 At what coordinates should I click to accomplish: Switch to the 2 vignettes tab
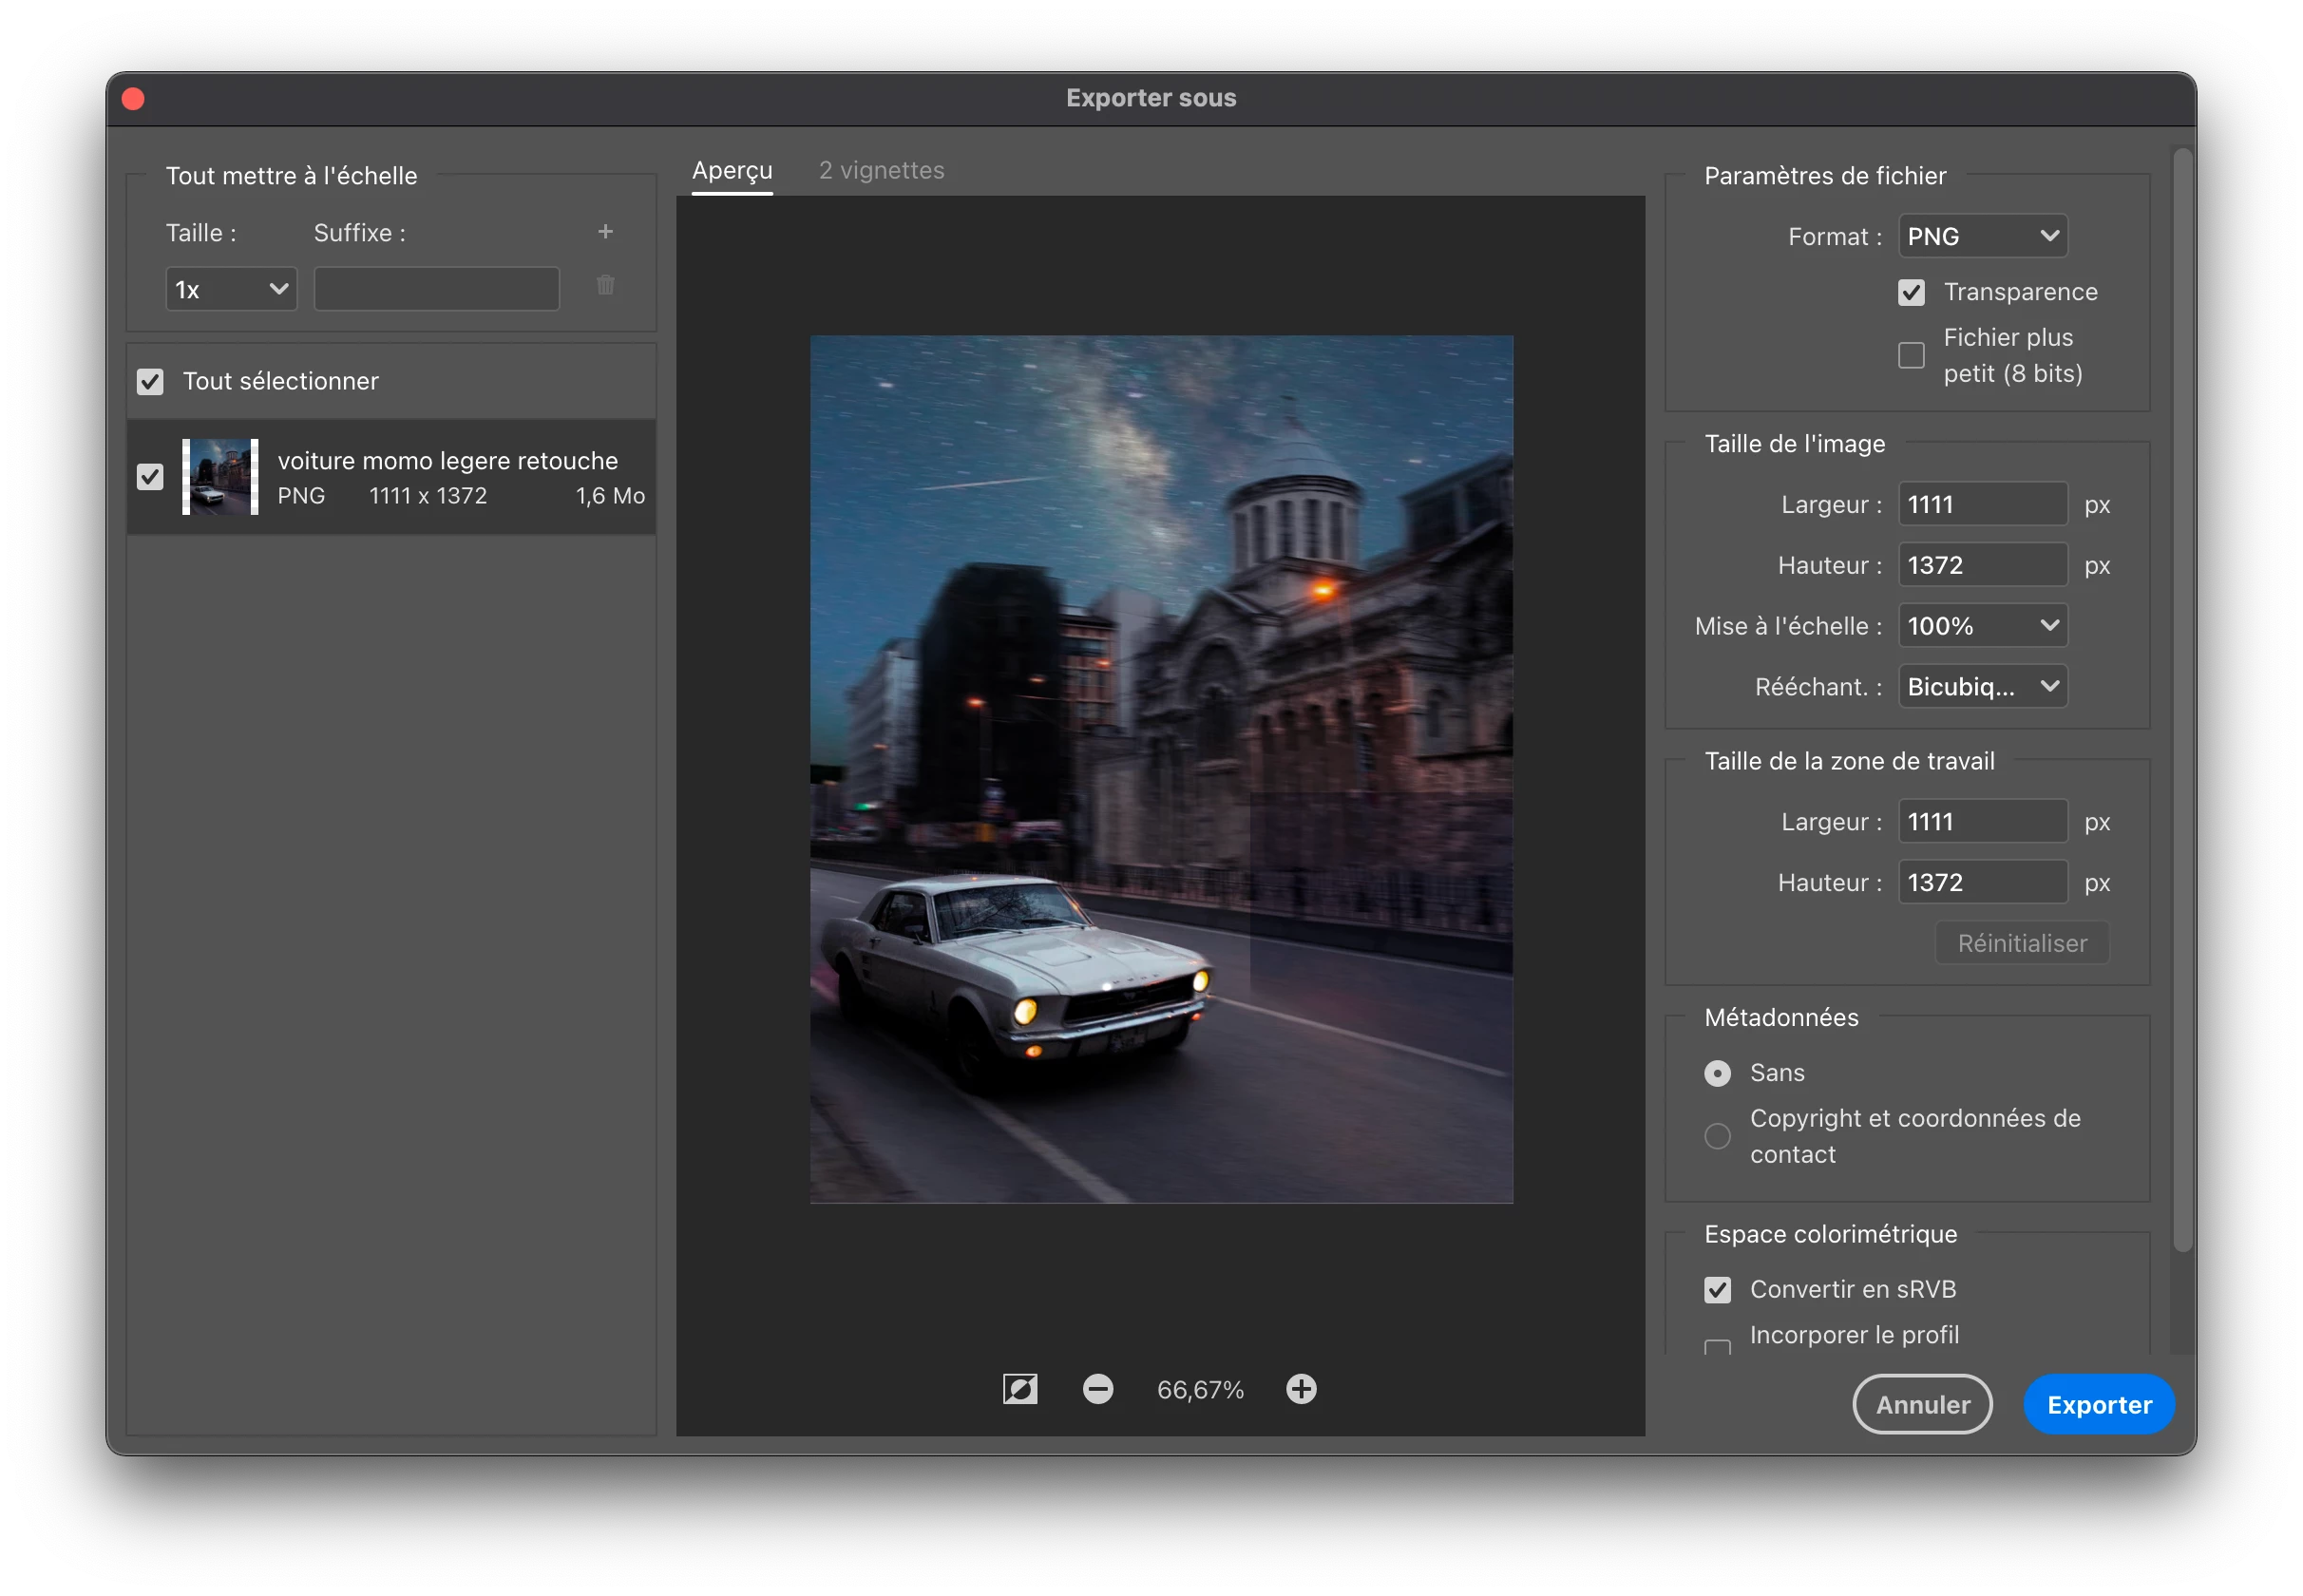(881, 171)
